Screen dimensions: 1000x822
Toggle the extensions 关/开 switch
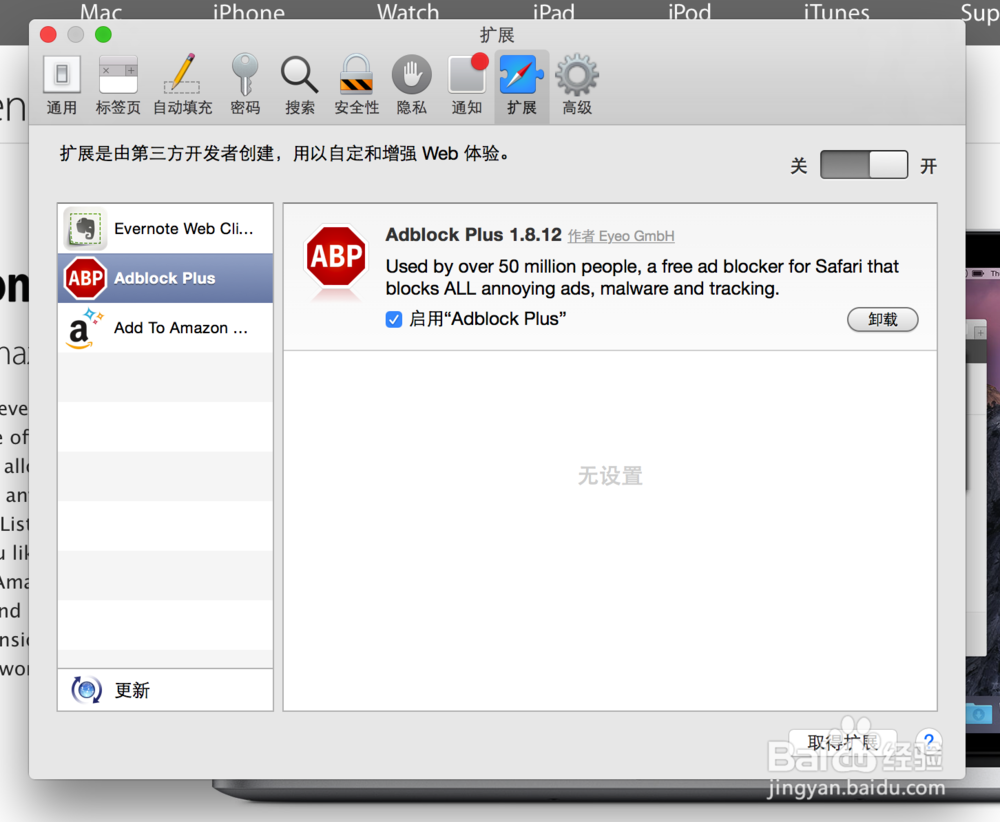coord(864,165)
